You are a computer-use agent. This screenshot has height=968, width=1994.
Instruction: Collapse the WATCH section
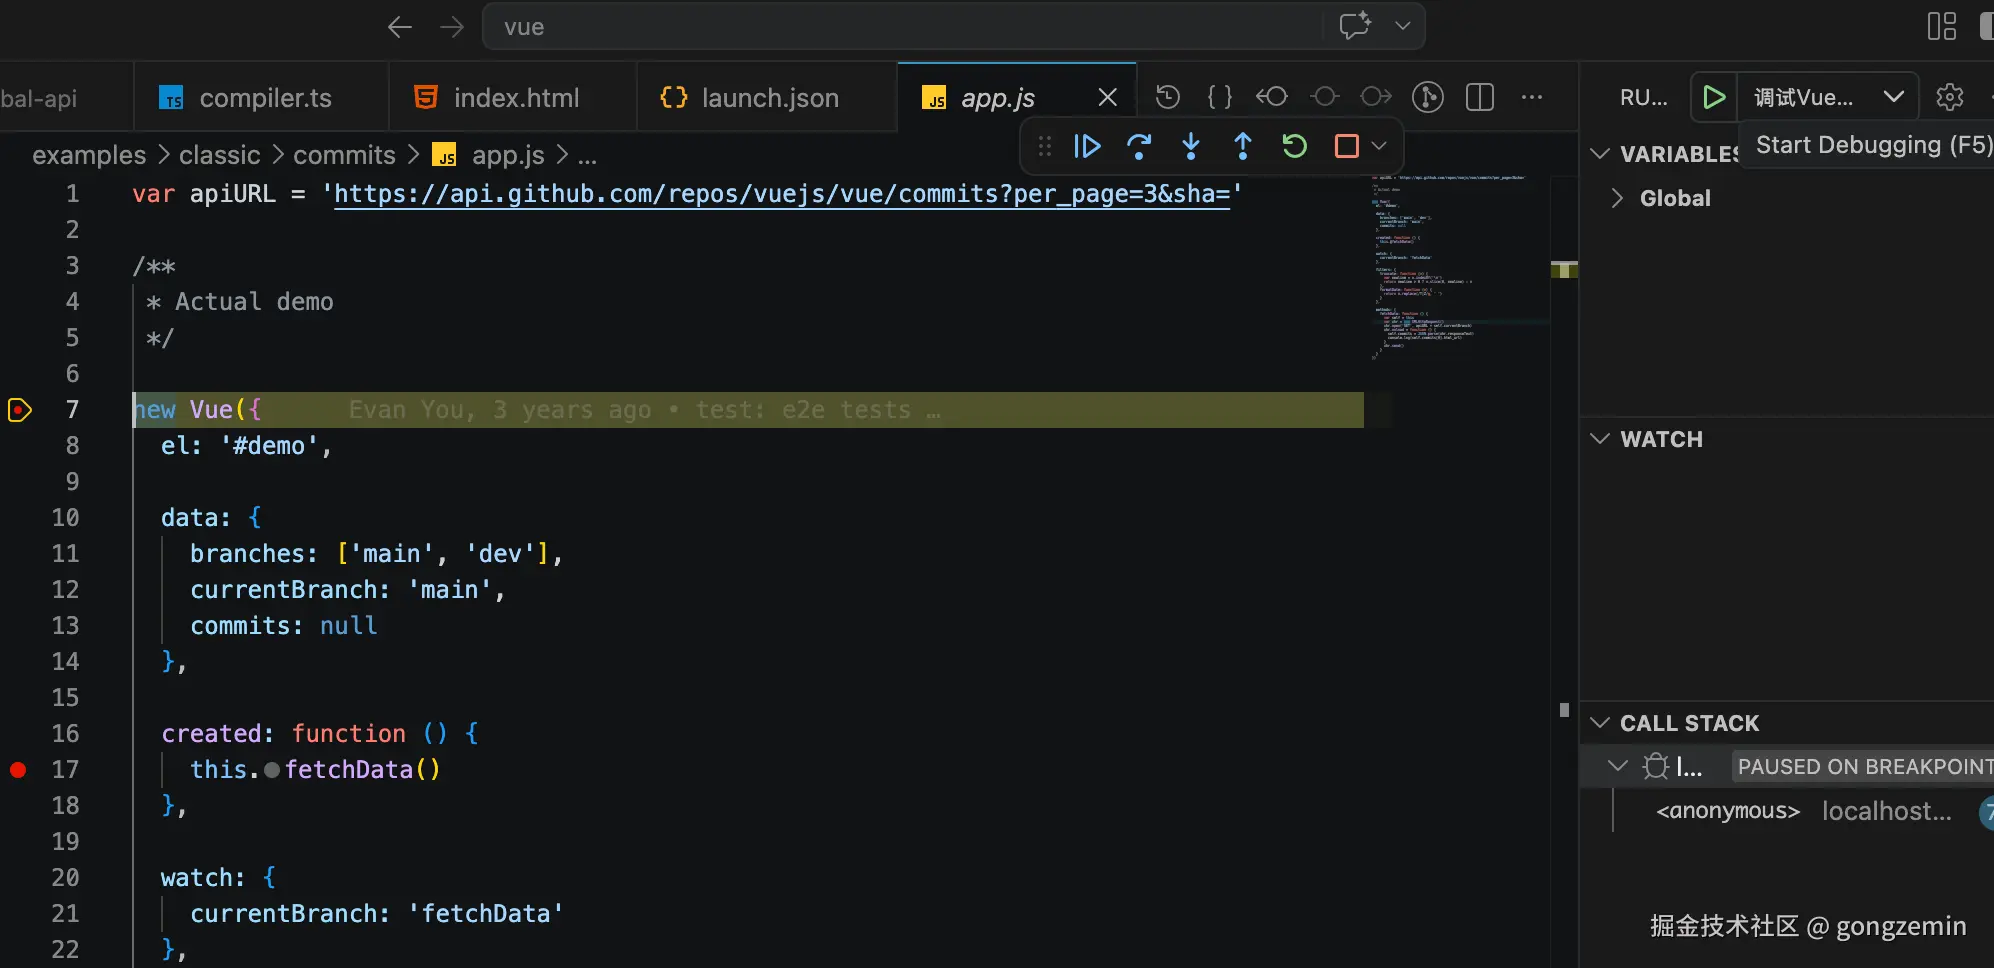tap(1600, 439)
